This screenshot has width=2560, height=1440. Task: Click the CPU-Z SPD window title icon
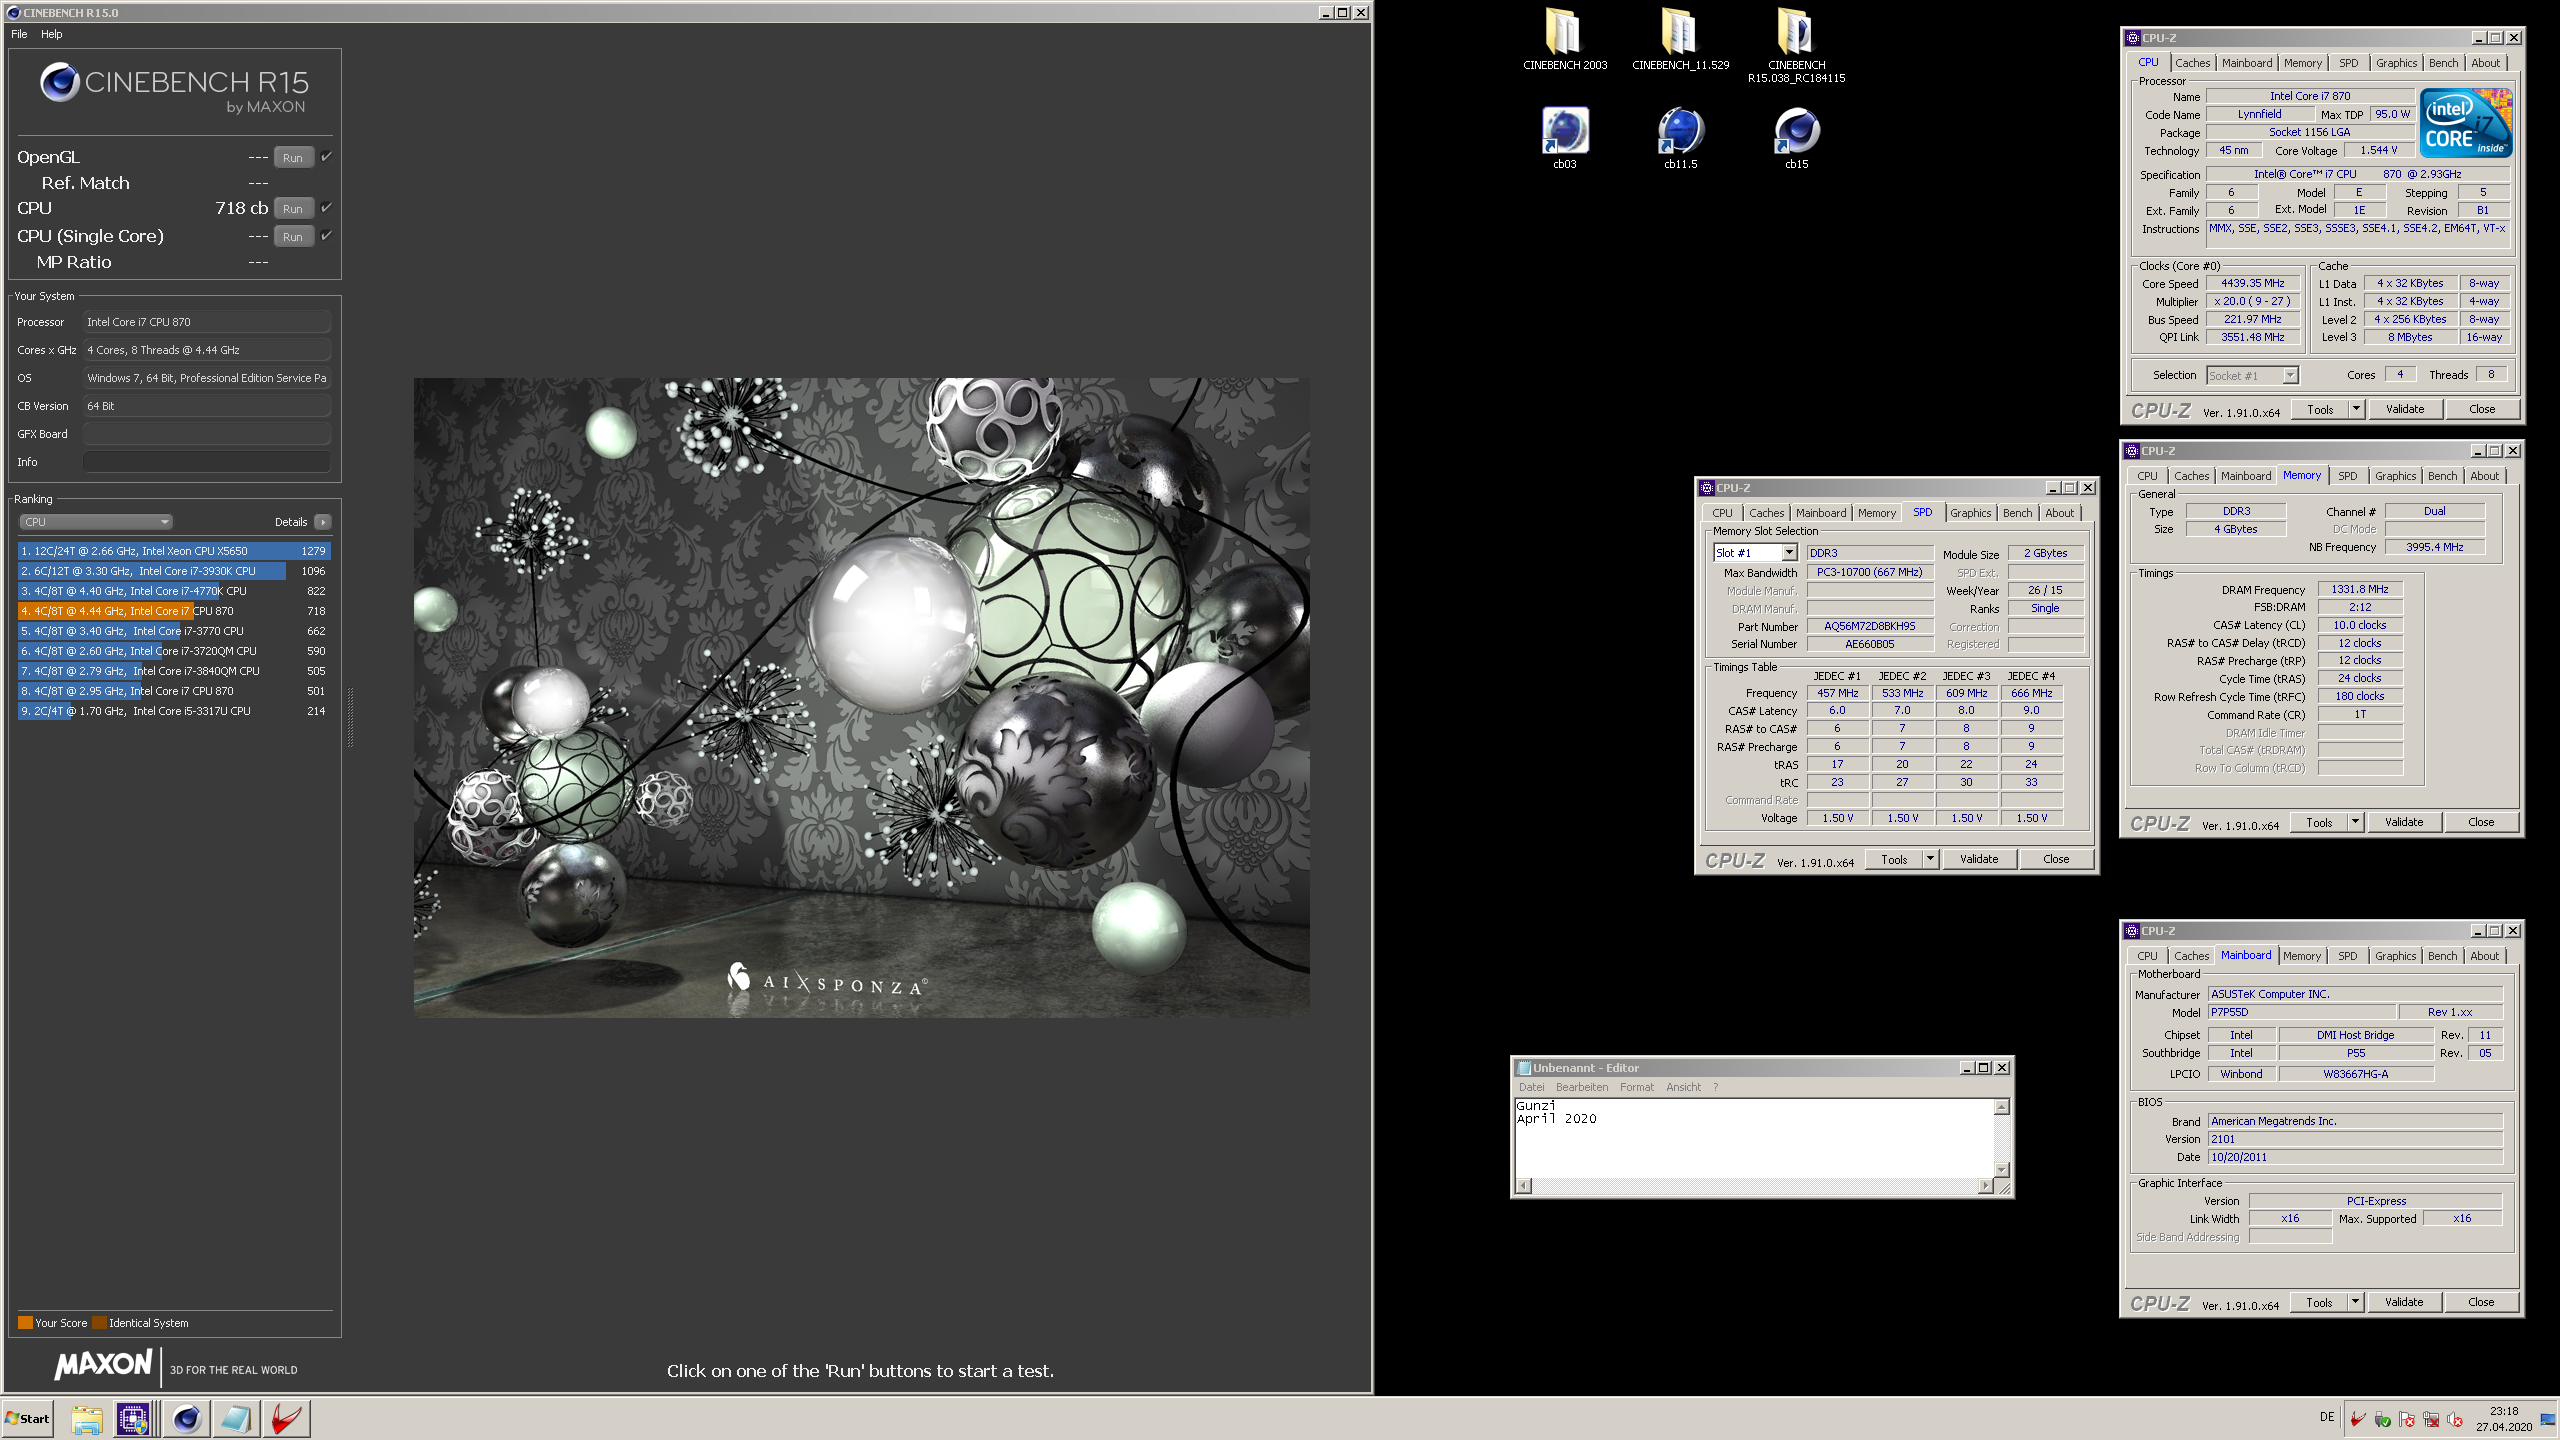pos(1707,488)
